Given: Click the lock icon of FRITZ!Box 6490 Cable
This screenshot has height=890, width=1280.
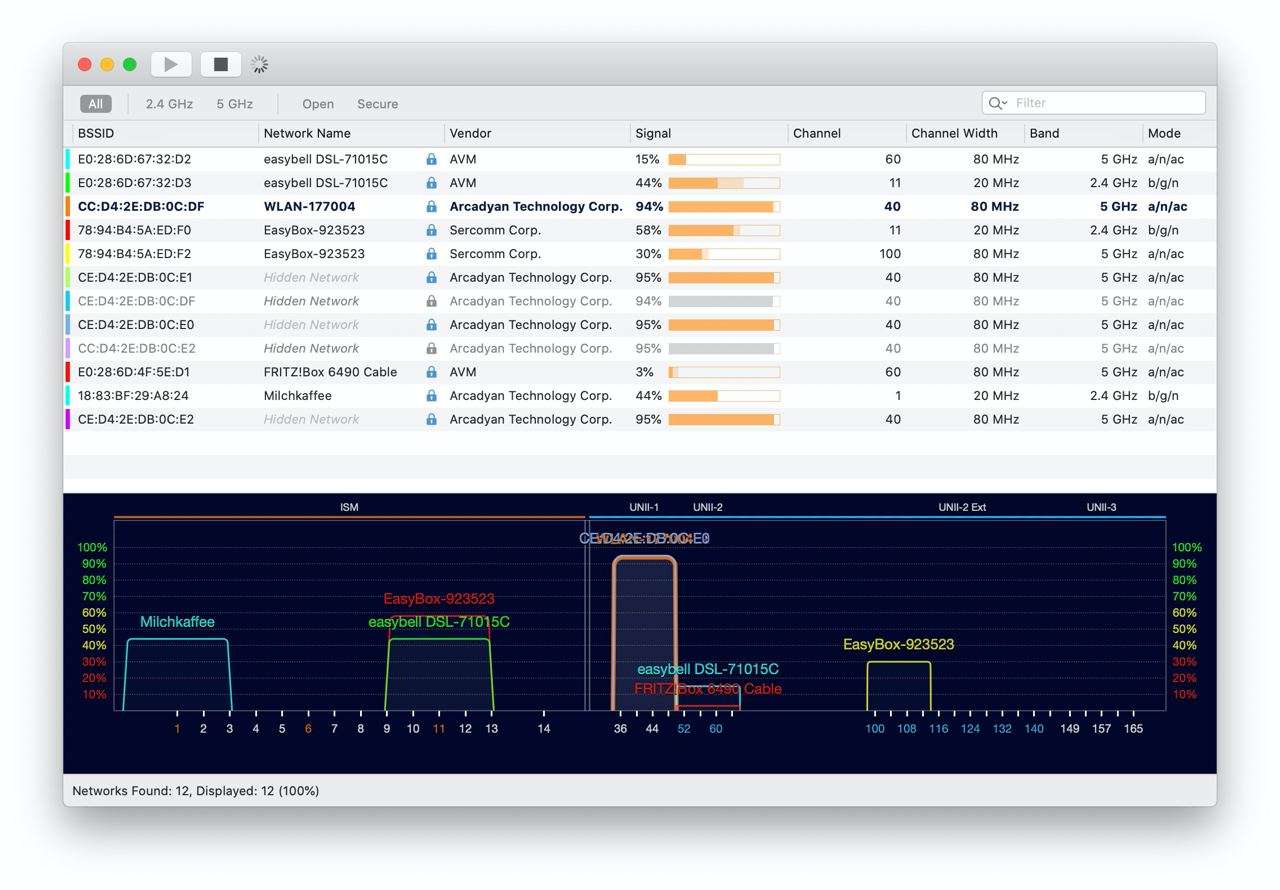Looking at the screenshot, I should (x=431, y=372).
